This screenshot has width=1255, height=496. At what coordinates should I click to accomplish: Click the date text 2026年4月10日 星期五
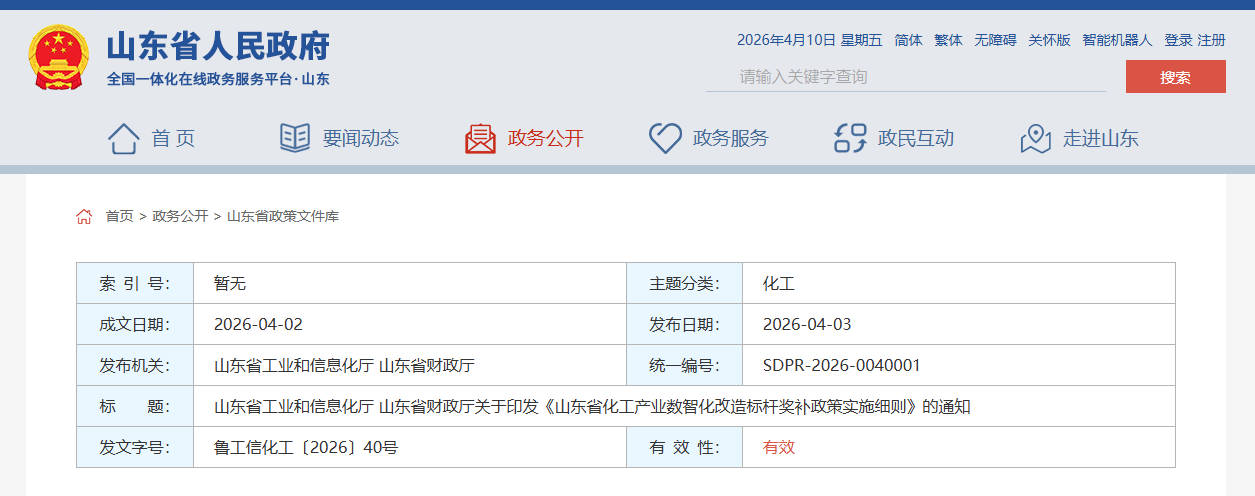point(810,40)
